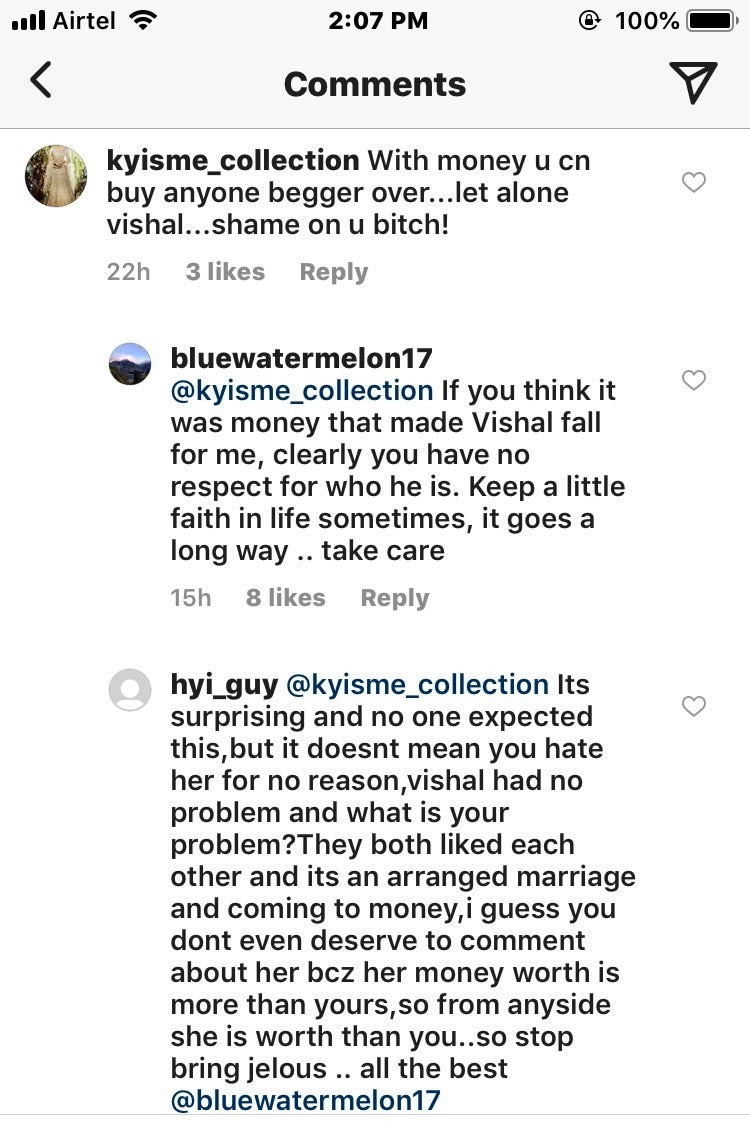The height and width of the screenshot is (1122, 750).
Task: Tap the back arrow in the header
Action: (x=41, y=81)
